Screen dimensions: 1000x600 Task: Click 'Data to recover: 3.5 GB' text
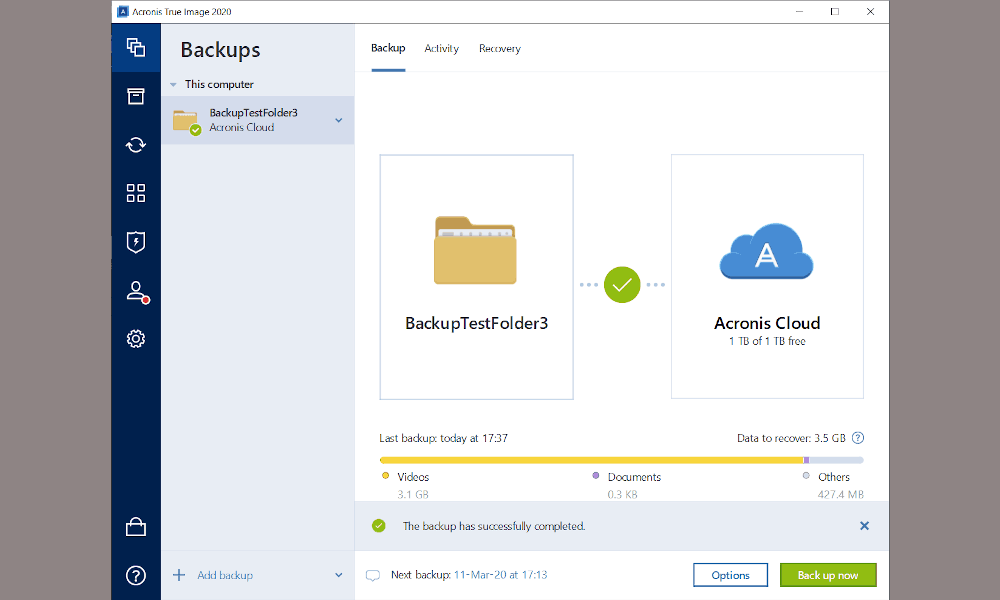791,438
